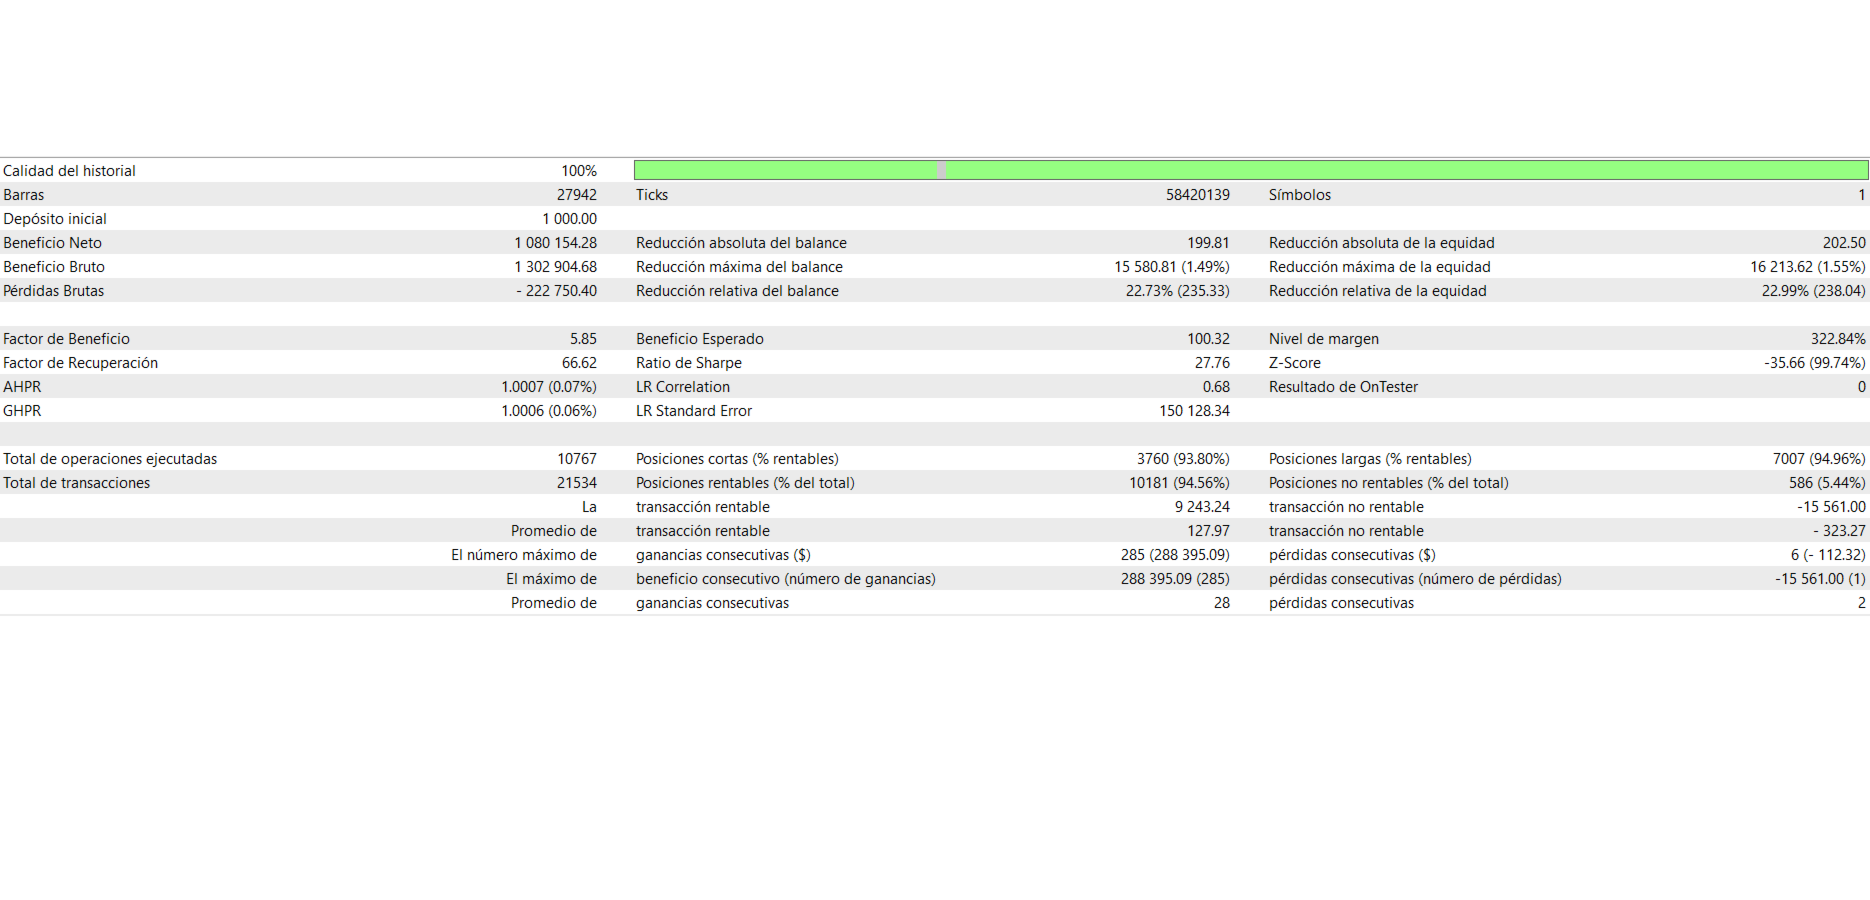Image resolution: width=1870 pixels, height=900 pixels.
Task: Select the Ticks value 58420139
Action: pyautogui.click(x=1198, y=195)
